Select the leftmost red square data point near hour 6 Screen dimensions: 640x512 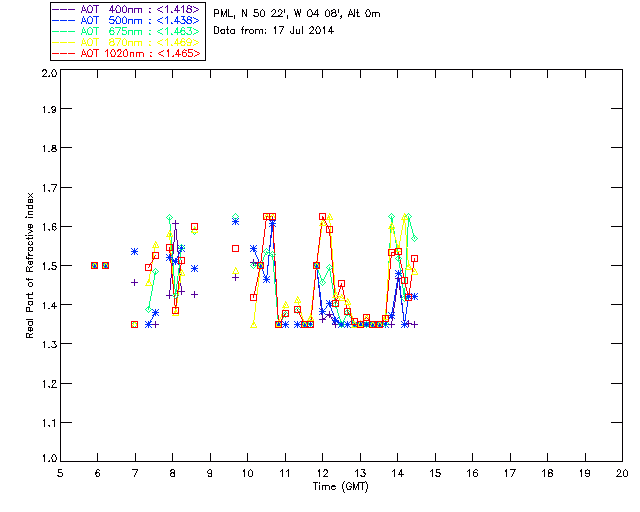[x=94, y=265]
